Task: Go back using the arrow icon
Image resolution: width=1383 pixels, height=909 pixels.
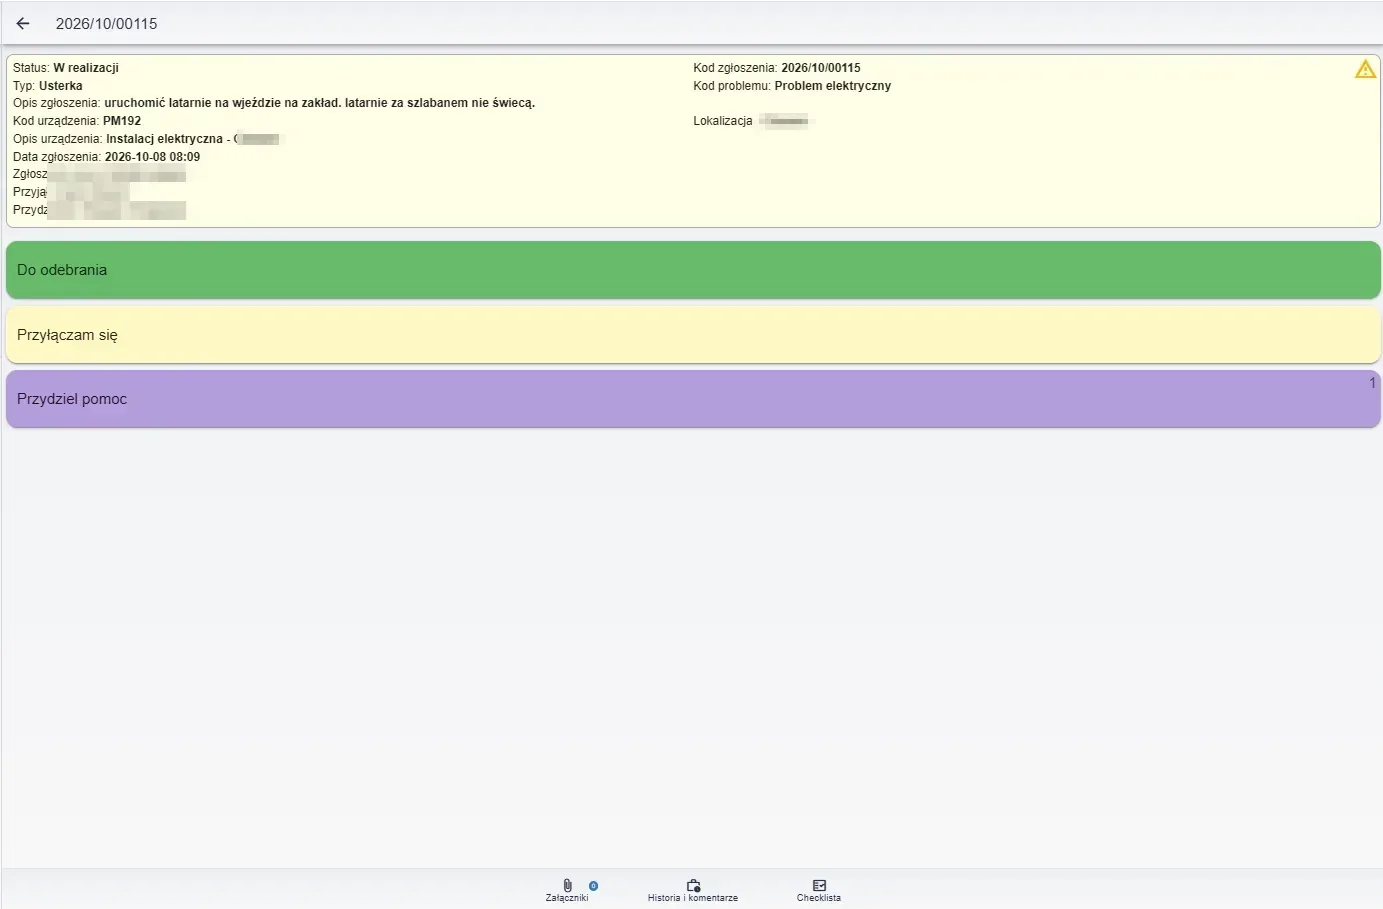Action: click(23, 23)
